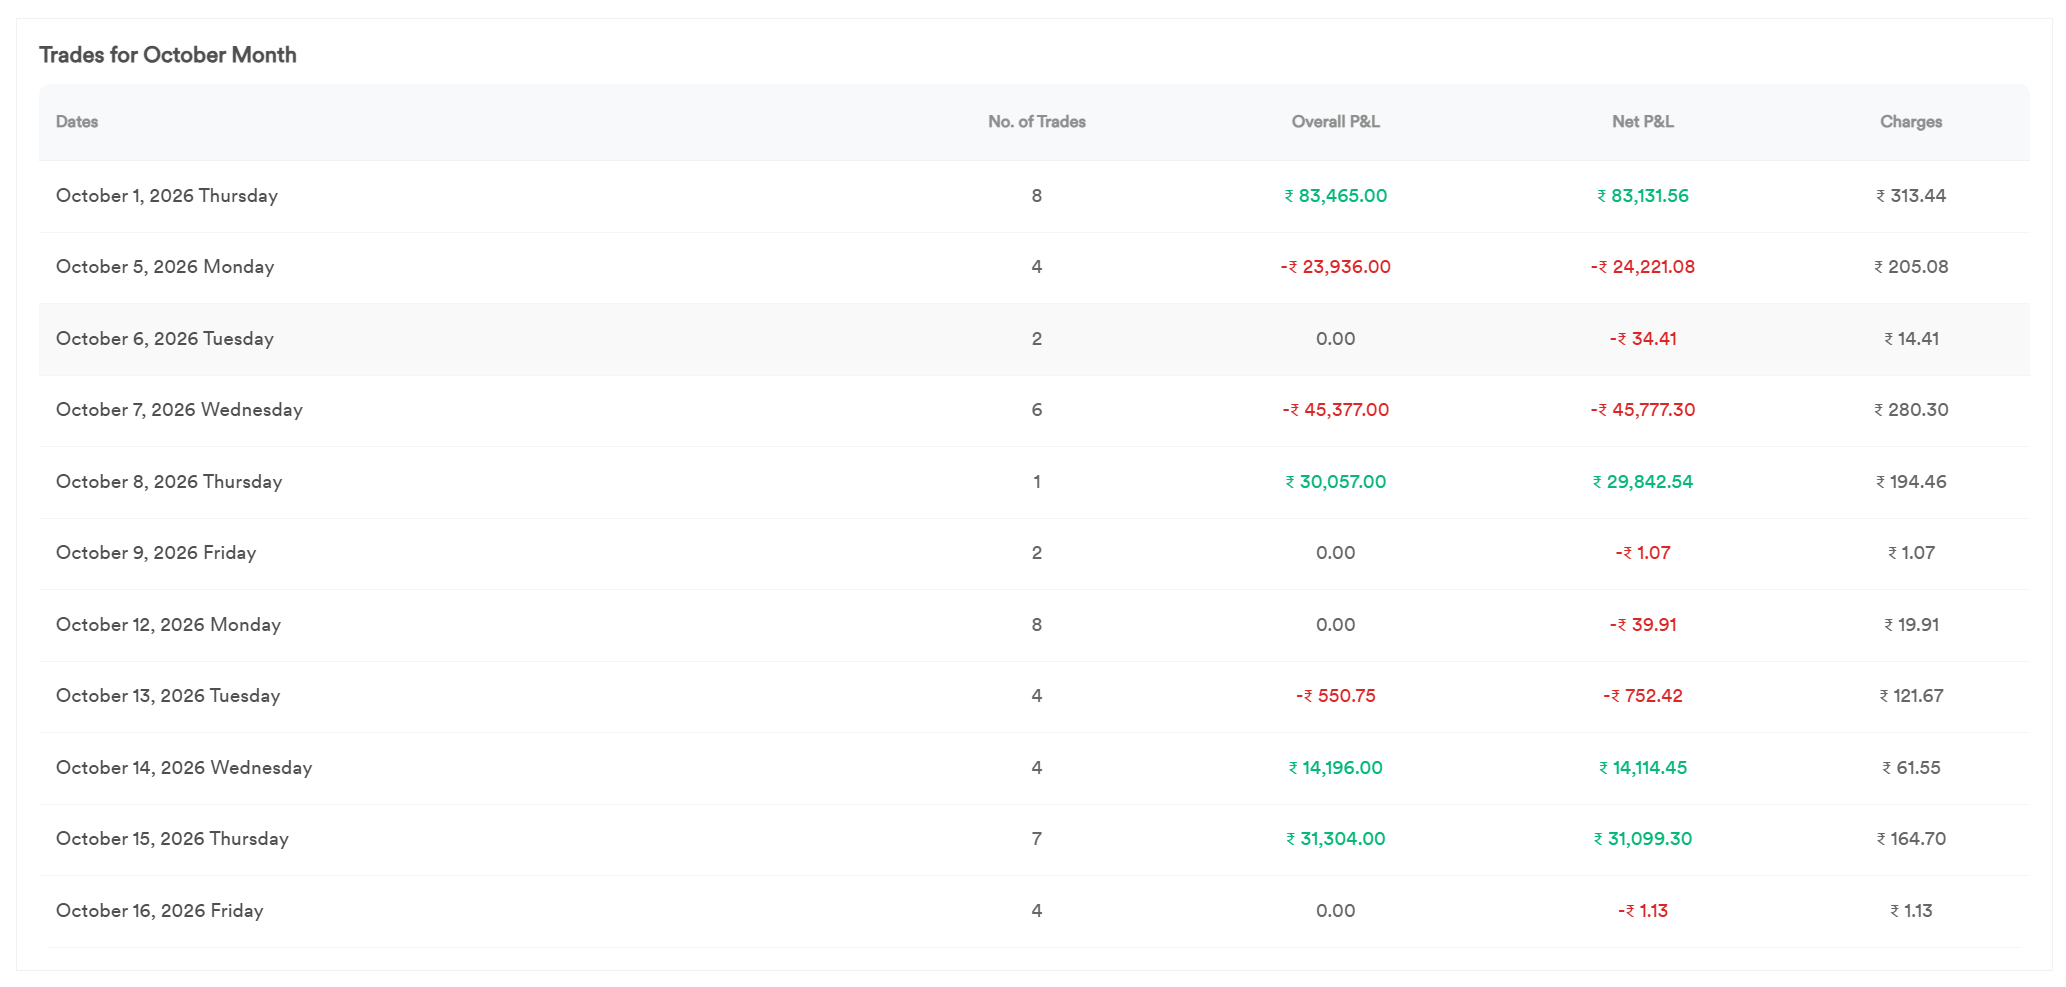The width and height of the screenshot is (2066, 987).
Task: Select the October 1, 2026 Thursday row date
Action: [x=167, y=196]
